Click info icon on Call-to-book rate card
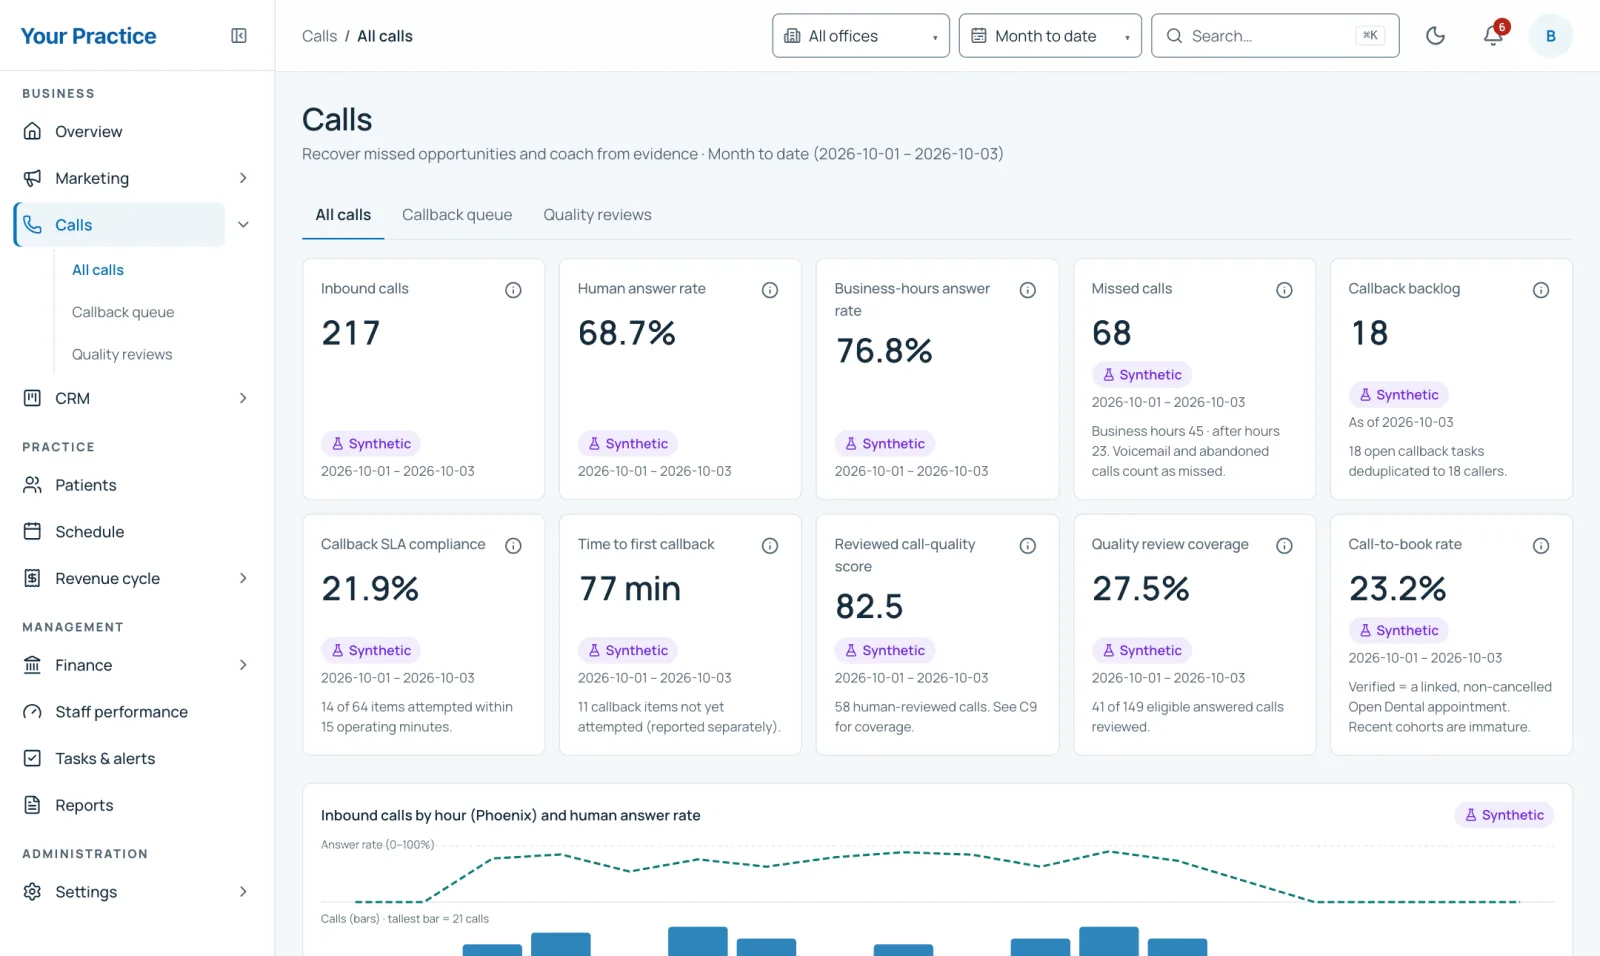Image resolution: width=1600 pixels, height=956 pixels. point(1541,546)
